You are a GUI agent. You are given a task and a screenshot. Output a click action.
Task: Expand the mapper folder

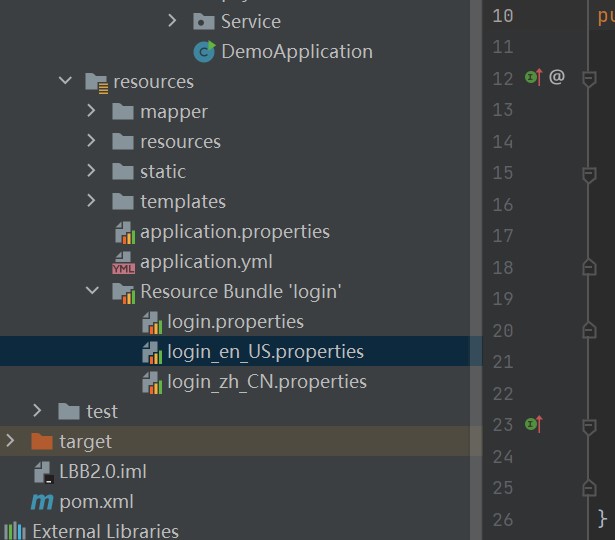(x=91, y=111)
